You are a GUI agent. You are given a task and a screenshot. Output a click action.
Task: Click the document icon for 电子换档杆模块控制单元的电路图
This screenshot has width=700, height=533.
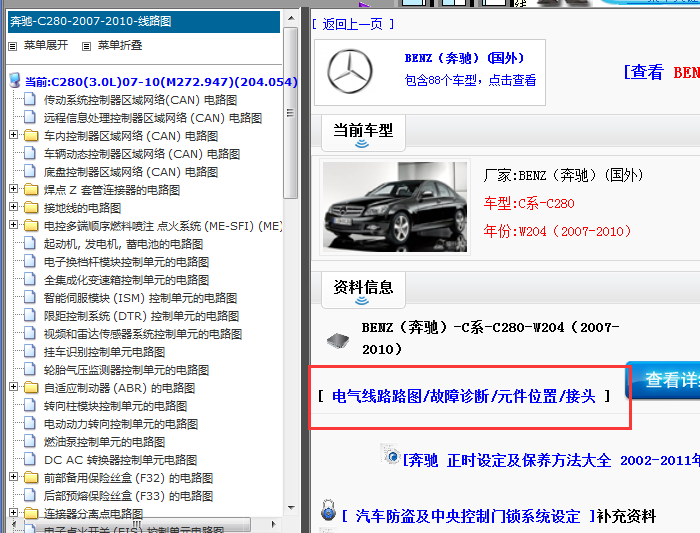[30, 261]
